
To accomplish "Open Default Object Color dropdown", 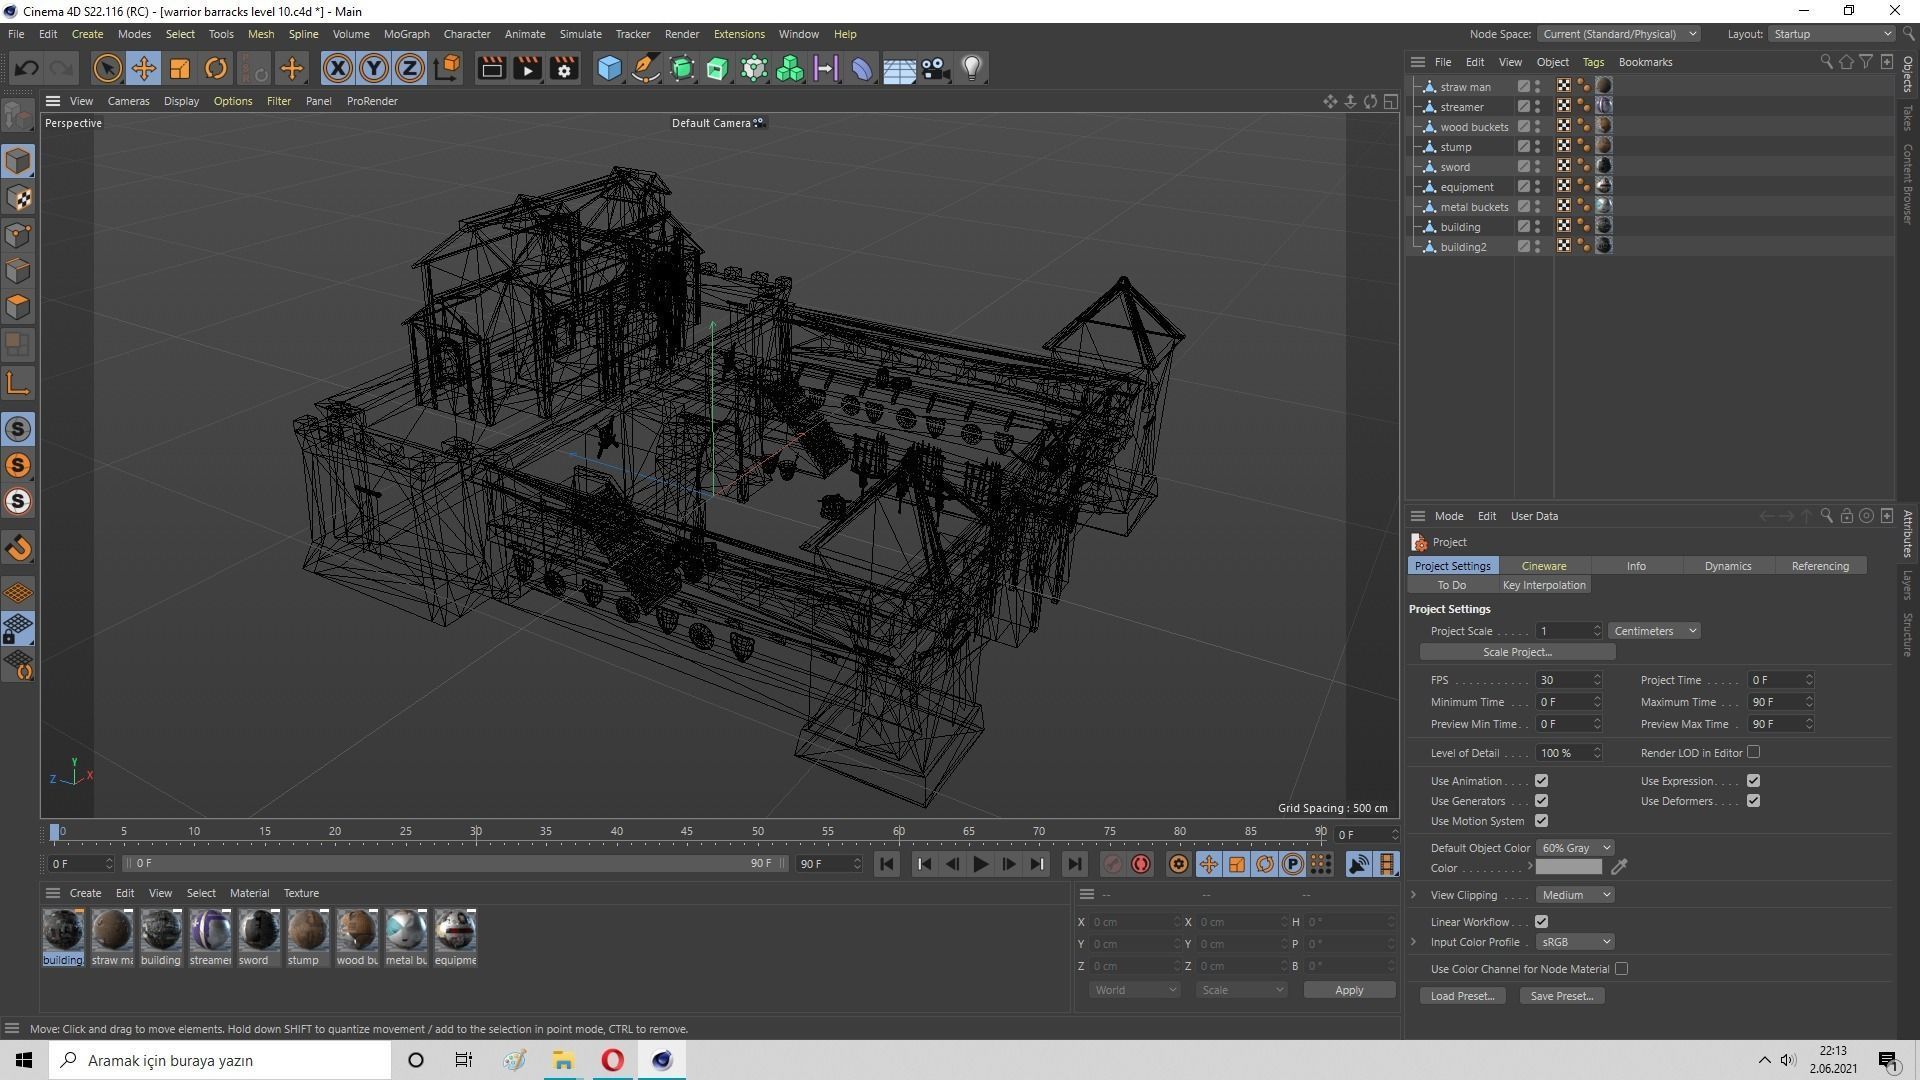I will (x=1574, y=848).
